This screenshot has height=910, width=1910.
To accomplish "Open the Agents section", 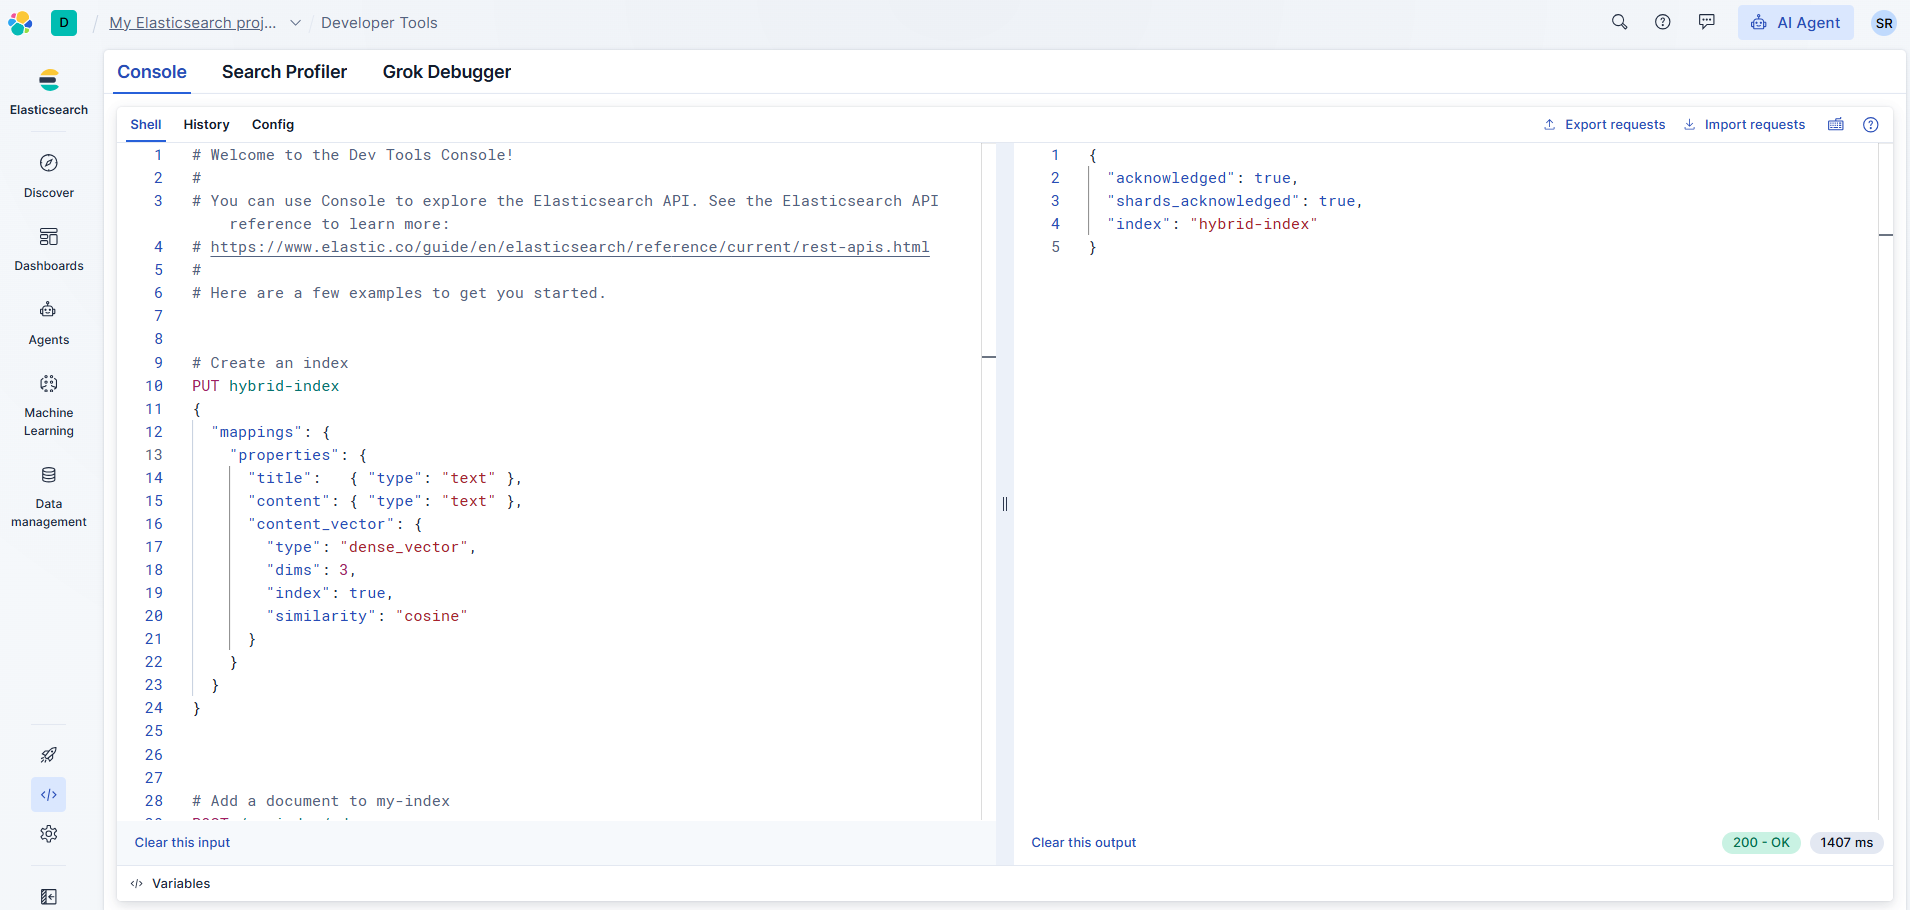I will pos(49,323).
